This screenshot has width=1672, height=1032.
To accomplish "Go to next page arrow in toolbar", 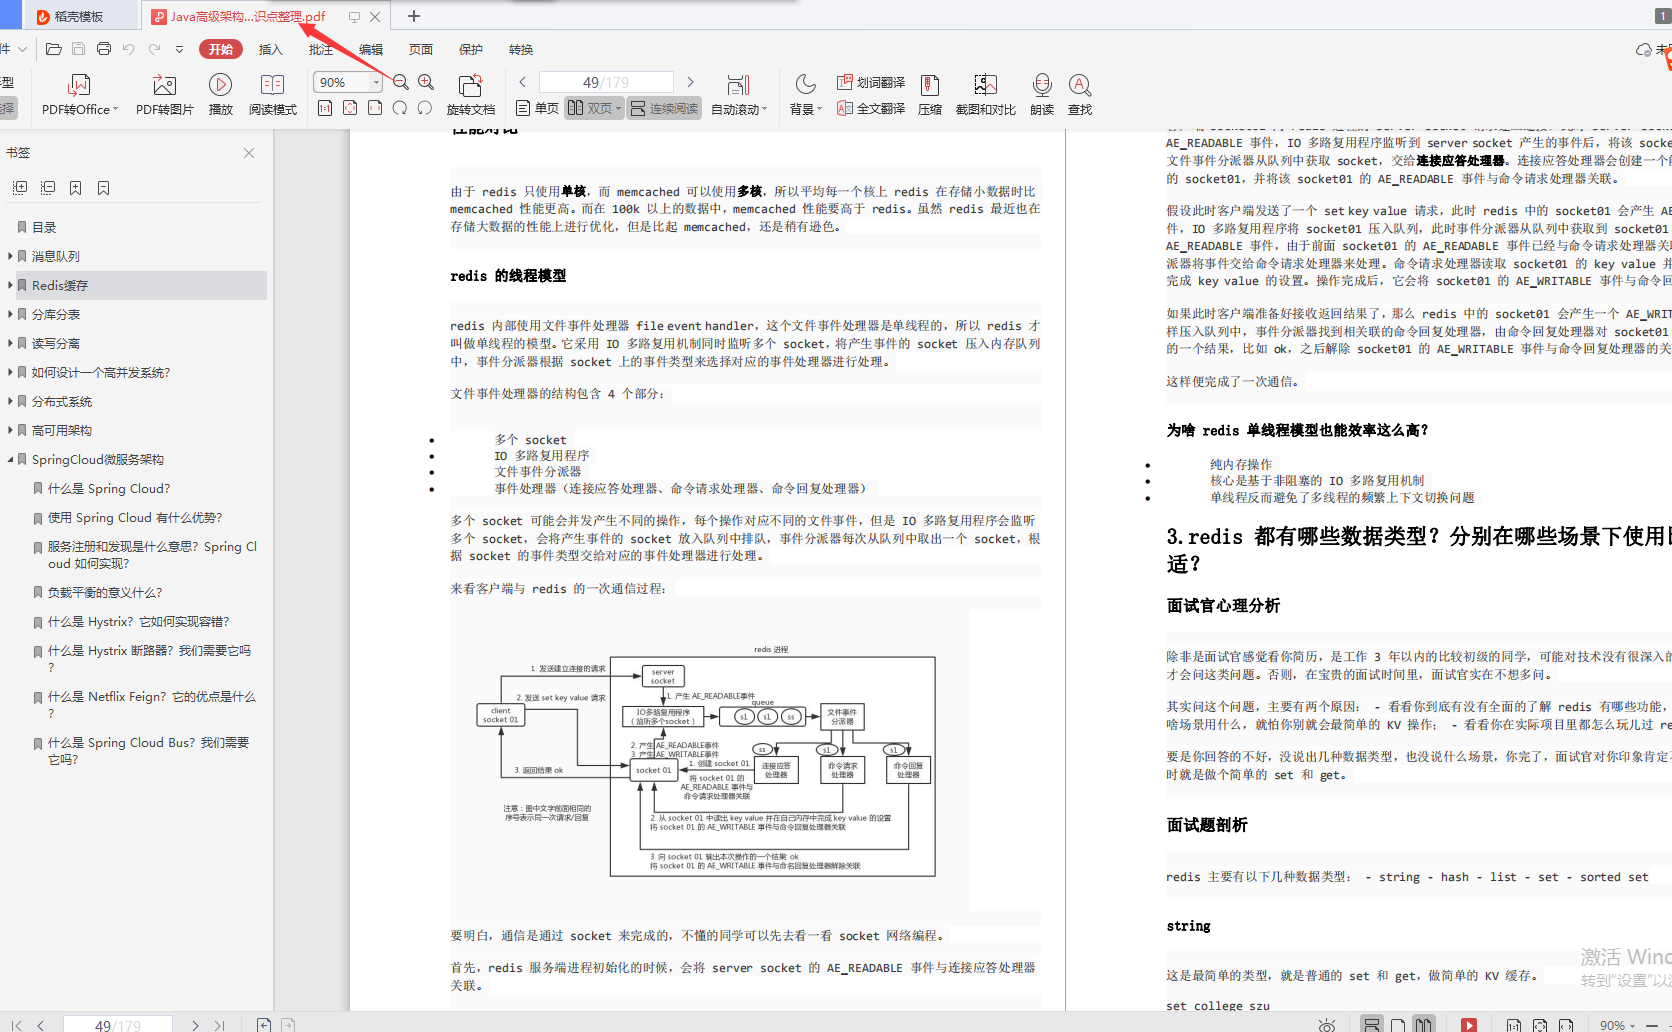I will pyautogui.click(x=690, y=82).
